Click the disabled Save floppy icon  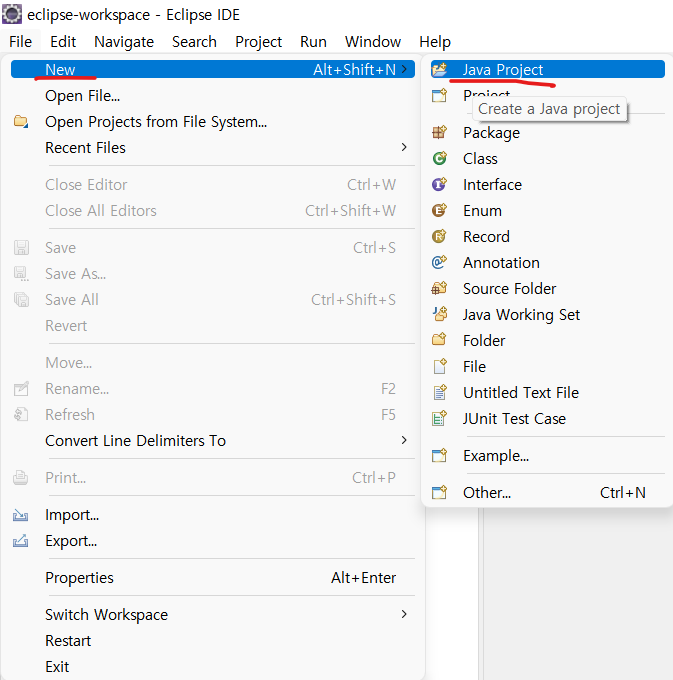[21, 248]
